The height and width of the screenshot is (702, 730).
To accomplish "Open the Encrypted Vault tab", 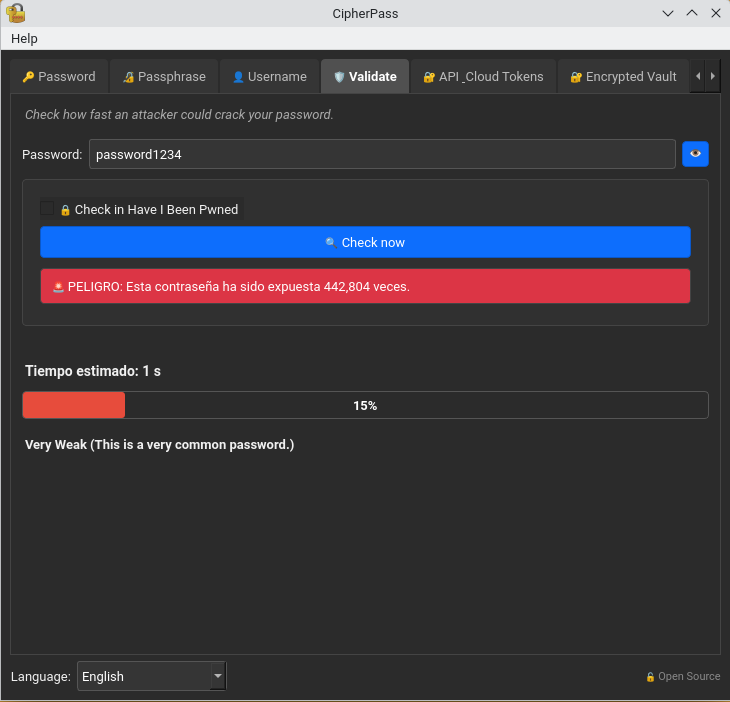I will [x=623, y=76].
